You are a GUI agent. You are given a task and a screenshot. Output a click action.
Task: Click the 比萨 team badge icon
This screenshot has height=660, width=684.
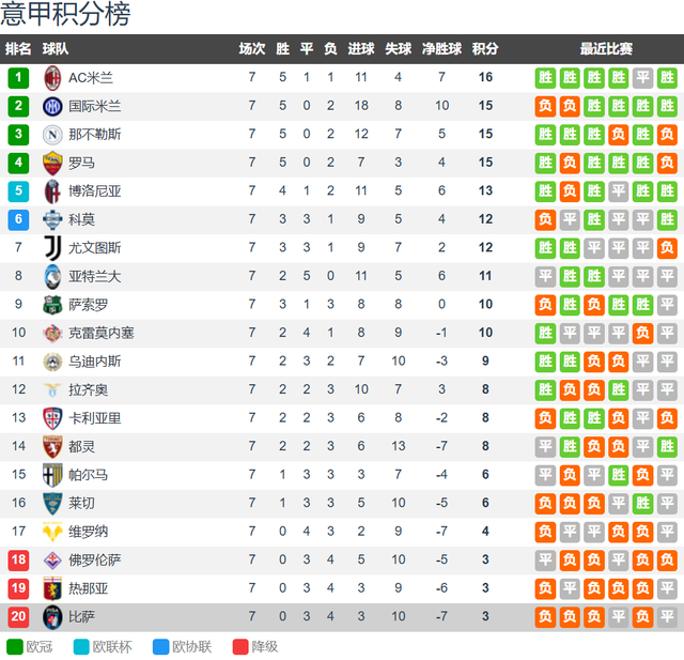pyautogui.click(x=53, y=617)
